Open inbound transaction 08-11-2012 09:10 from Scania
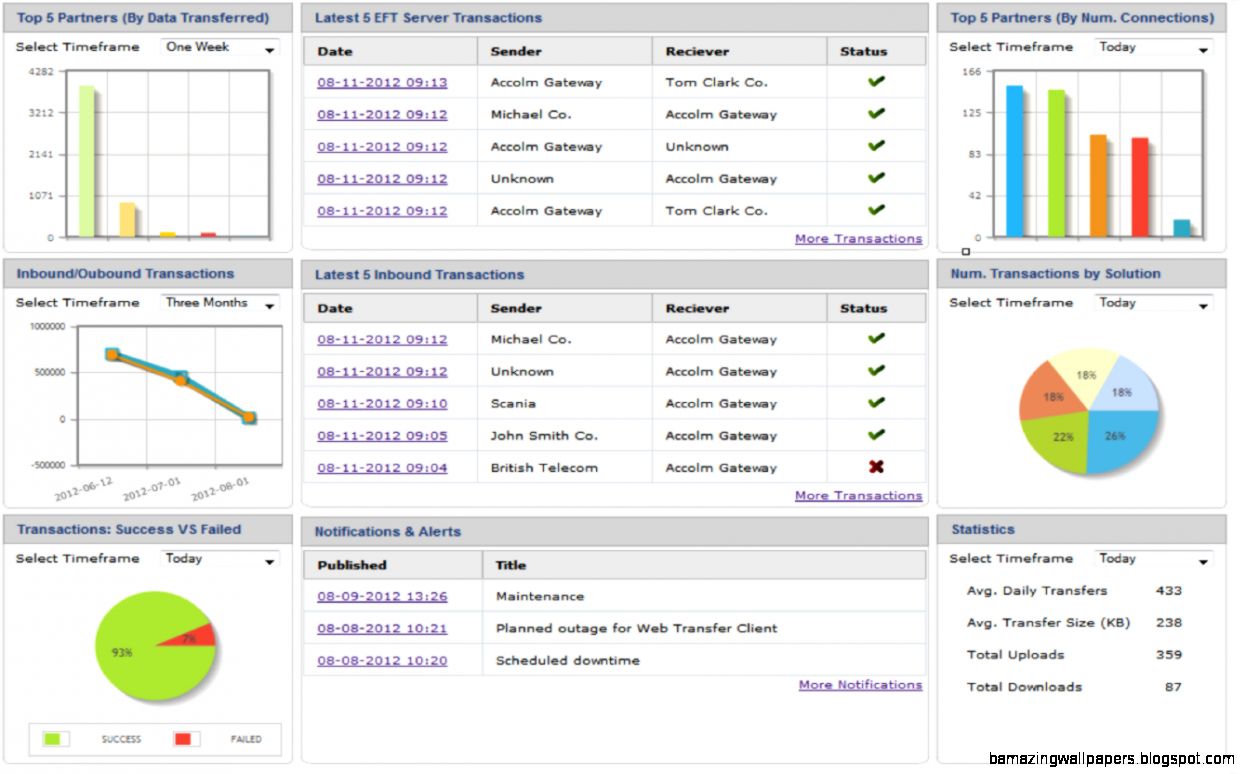The image size is (1246, 774). [382, 404]
